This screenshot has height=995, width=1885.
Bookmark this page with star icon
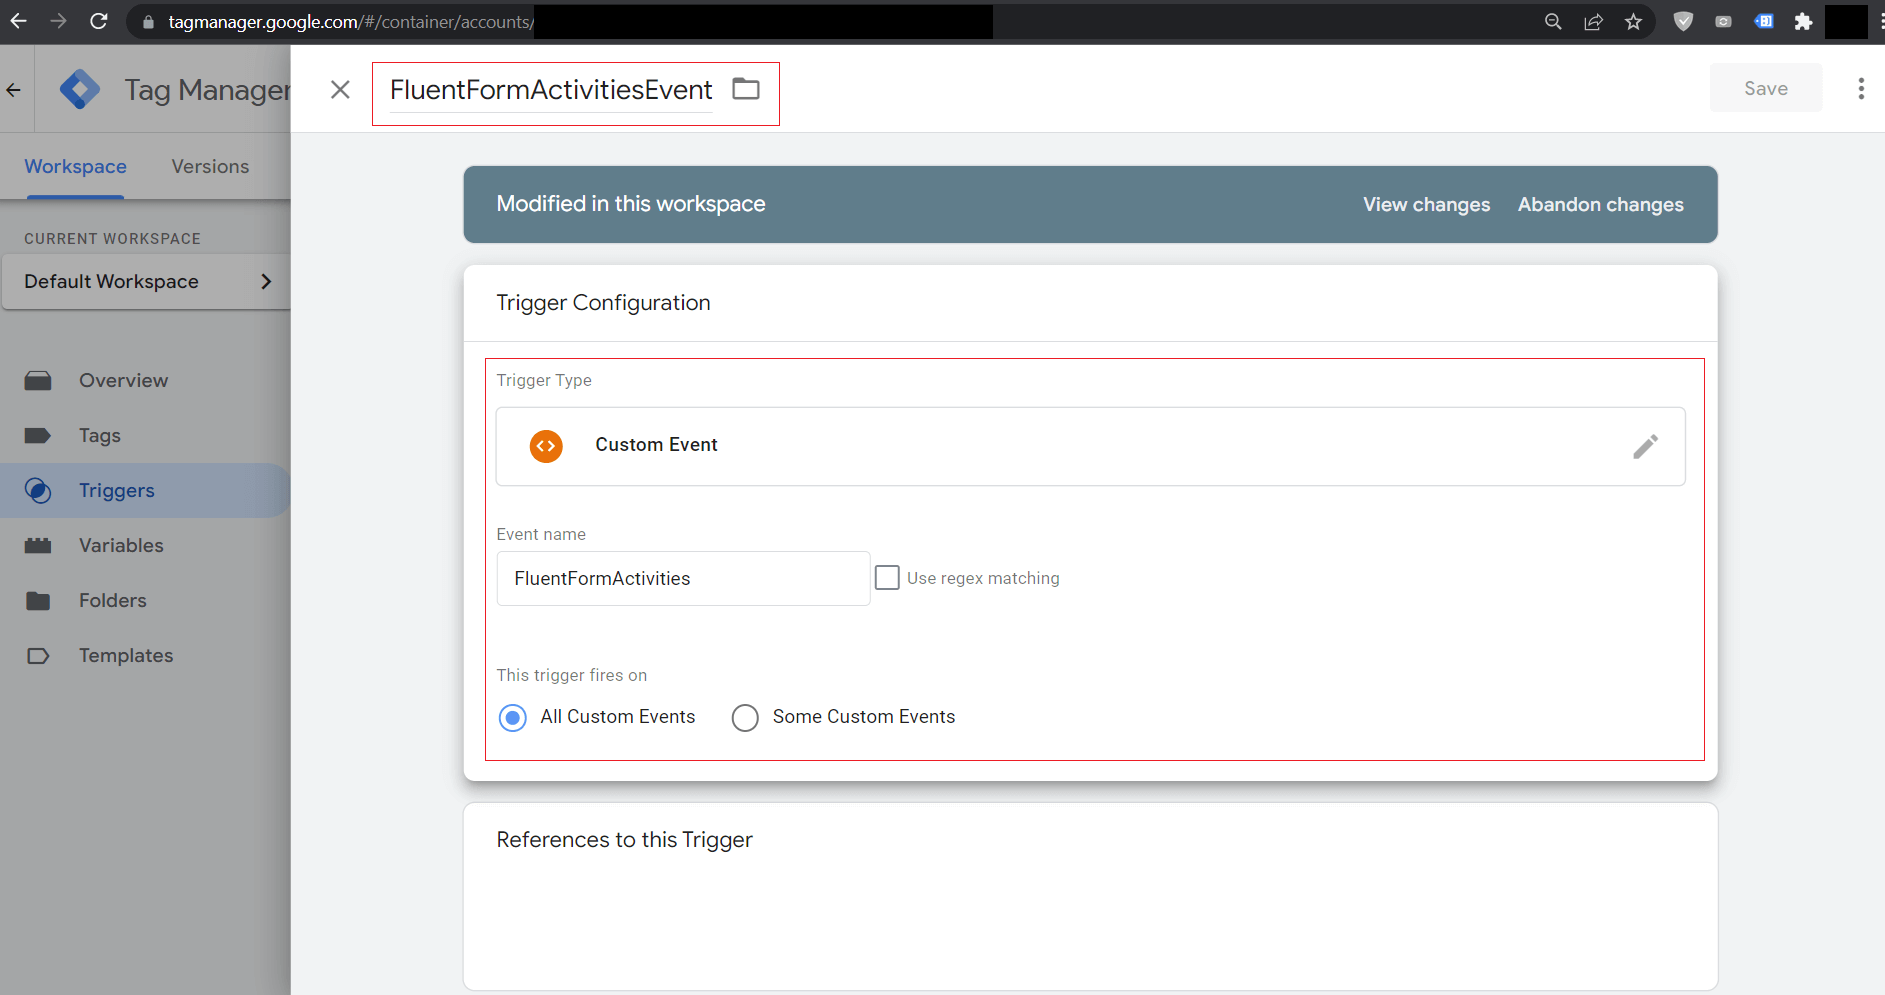(x=1633, y=22)
